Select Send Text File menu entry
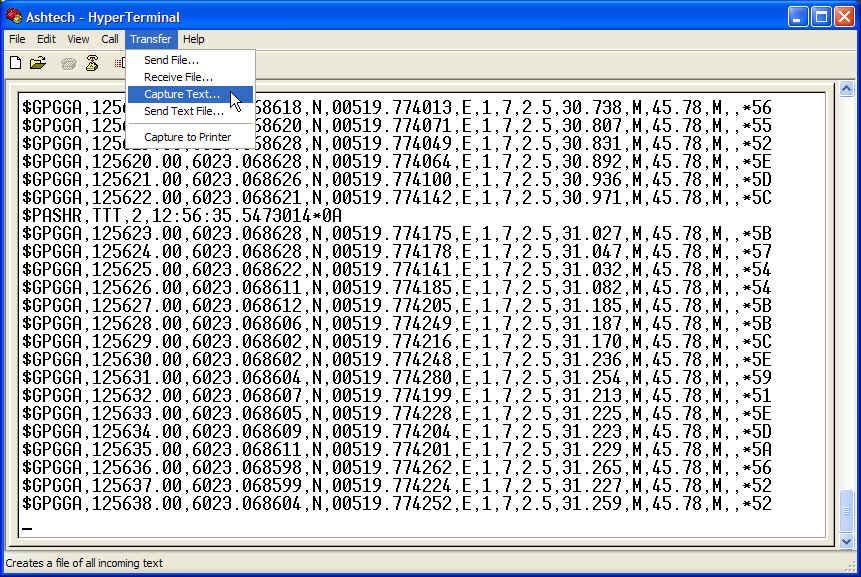Viewport: 861px width, 577px height. pyautogui.click(x=184, y=111)
